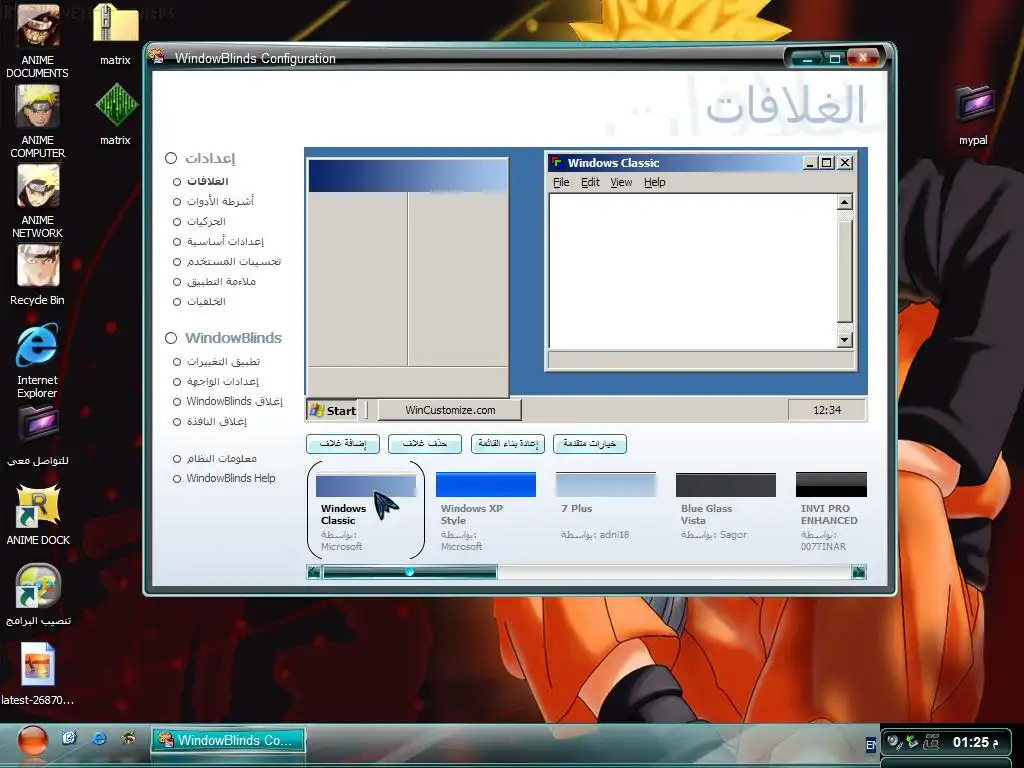Select the latest-26870 file icon

37,674
